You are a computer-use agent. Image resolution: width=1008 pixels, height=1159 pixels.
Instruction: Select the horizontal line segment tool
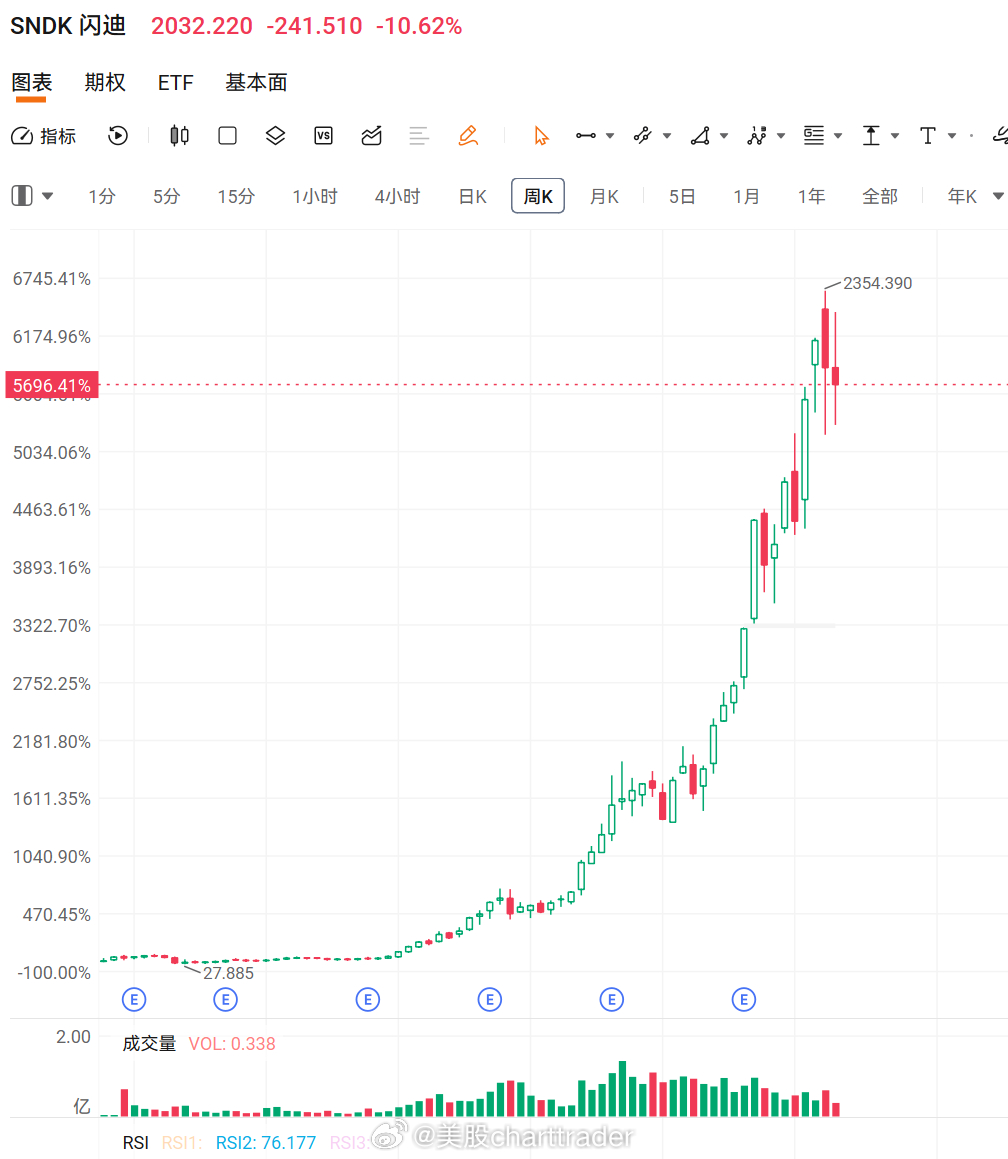click(x=586, y=136)
